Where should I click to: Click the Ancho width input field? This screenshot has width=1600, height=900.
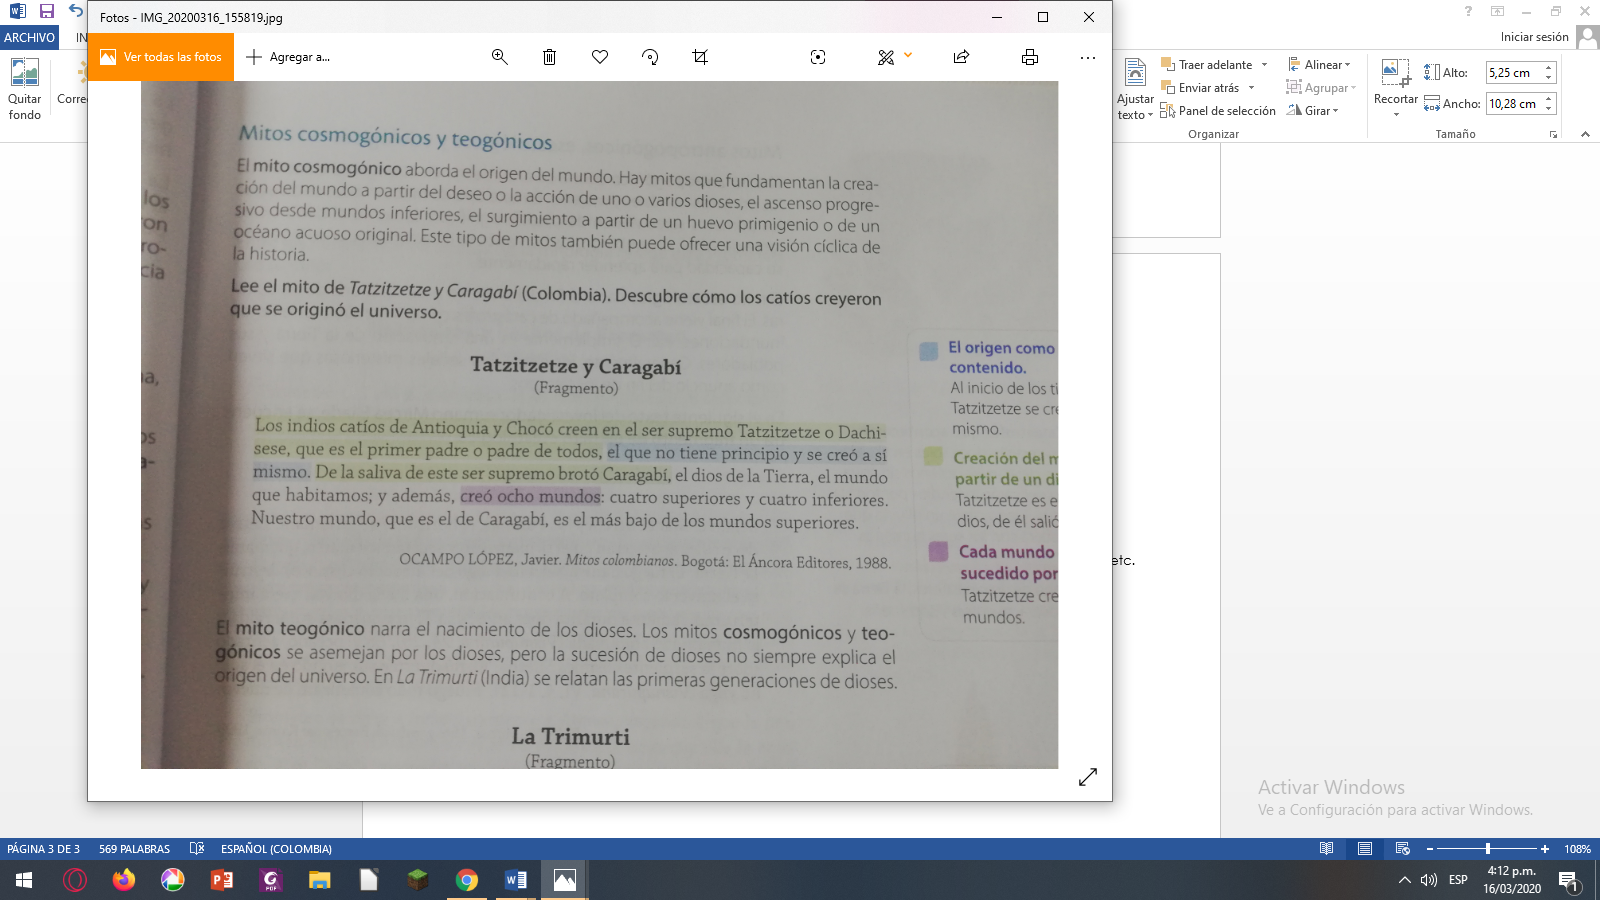pos(1513,104)
